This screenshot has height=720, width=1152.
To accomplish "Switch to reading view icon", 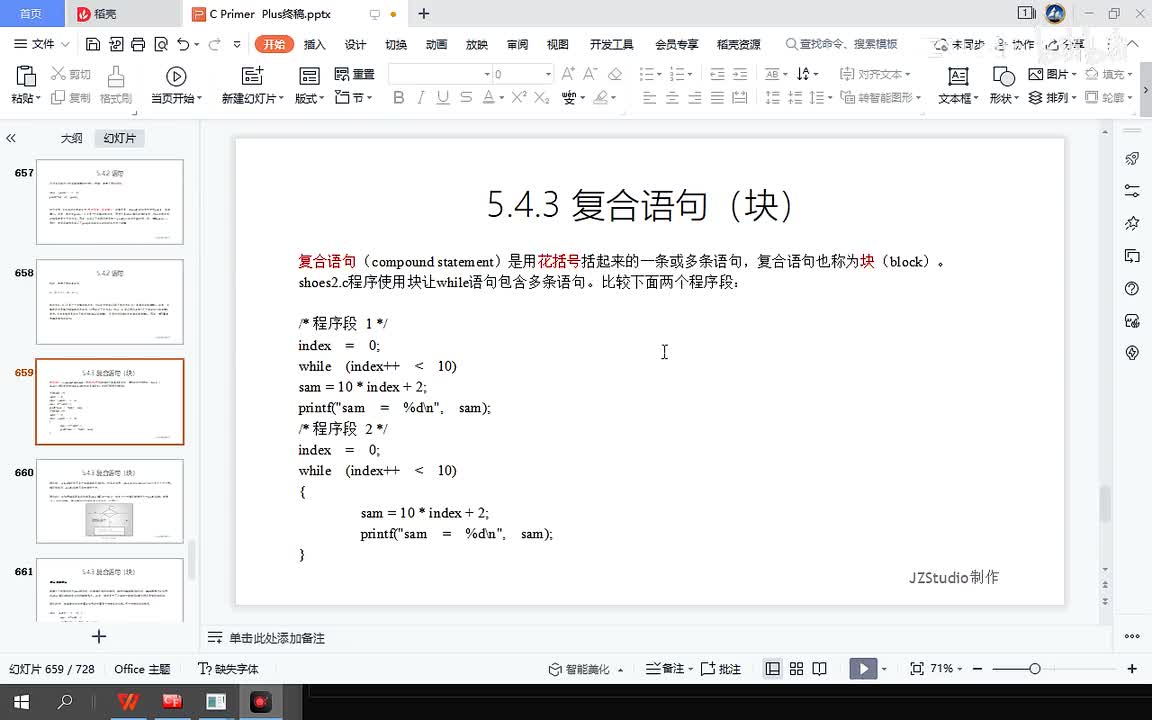I will click(x=820, y=669).
